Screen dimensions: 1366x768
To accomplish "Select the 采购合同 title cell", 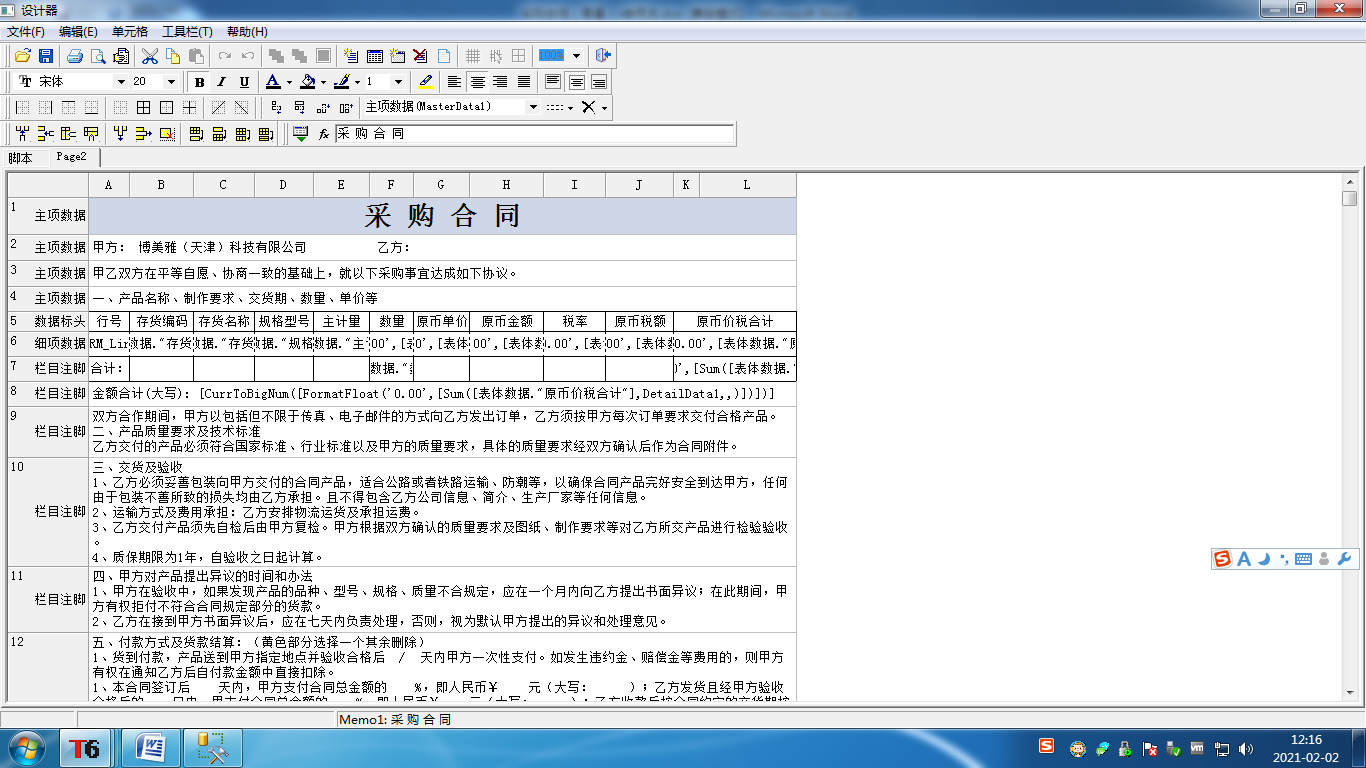I will coord(443,216).
